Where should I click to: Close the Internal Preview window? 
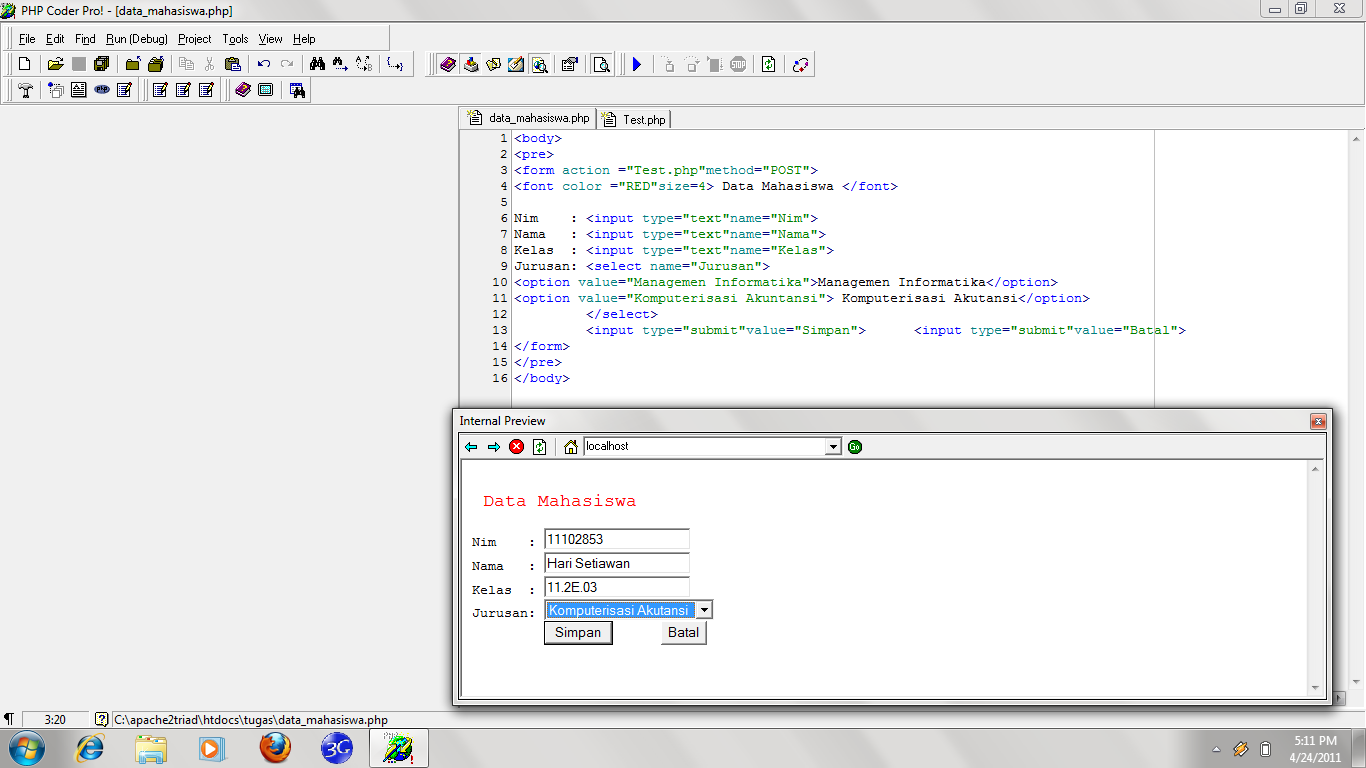(1318, 421)
